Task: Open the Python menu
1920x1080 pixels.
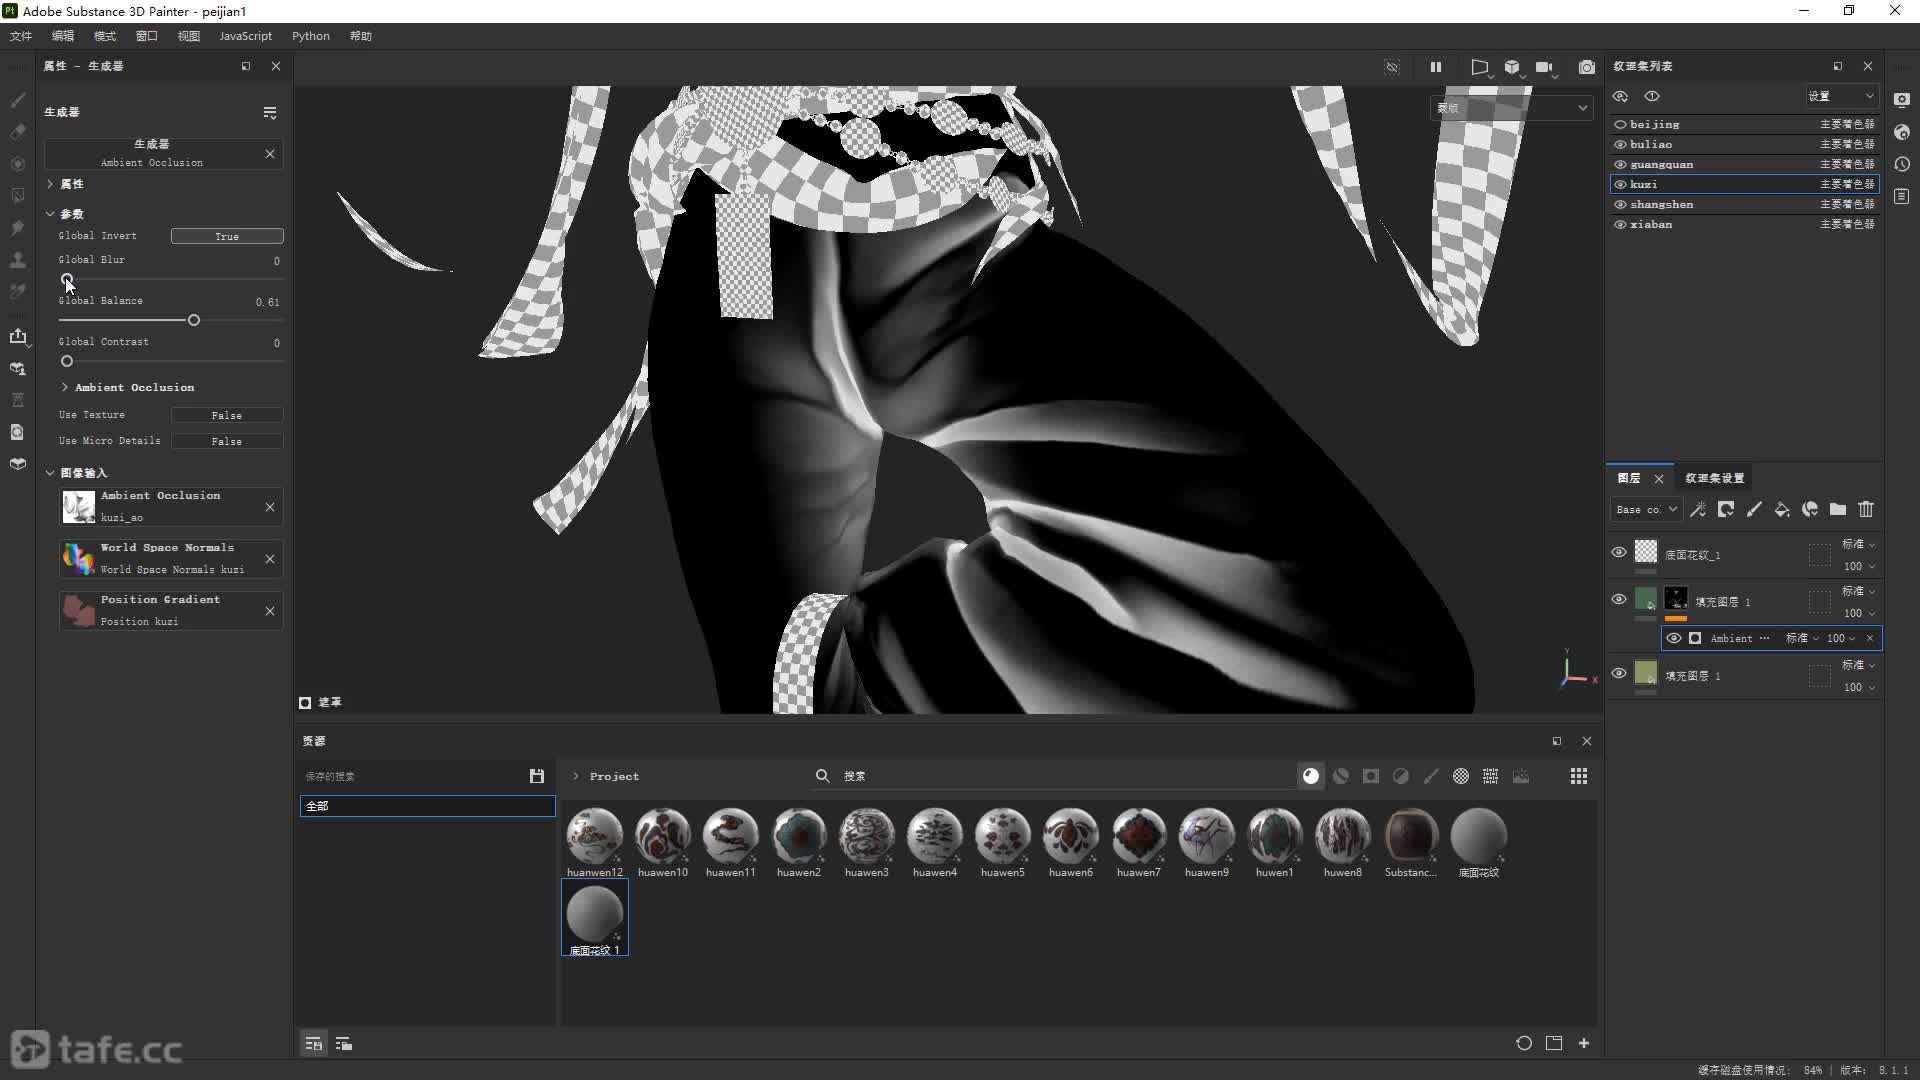Action: click(311, 36)
